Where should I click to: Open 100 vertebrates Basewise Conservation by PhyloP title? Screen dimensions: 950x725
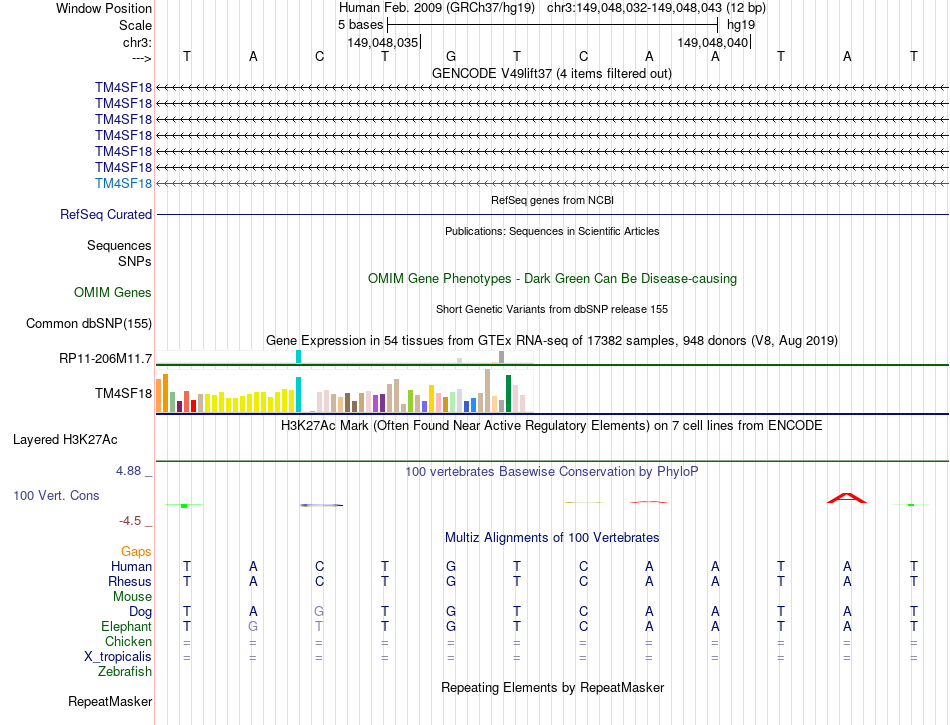[x=552, y=471]
